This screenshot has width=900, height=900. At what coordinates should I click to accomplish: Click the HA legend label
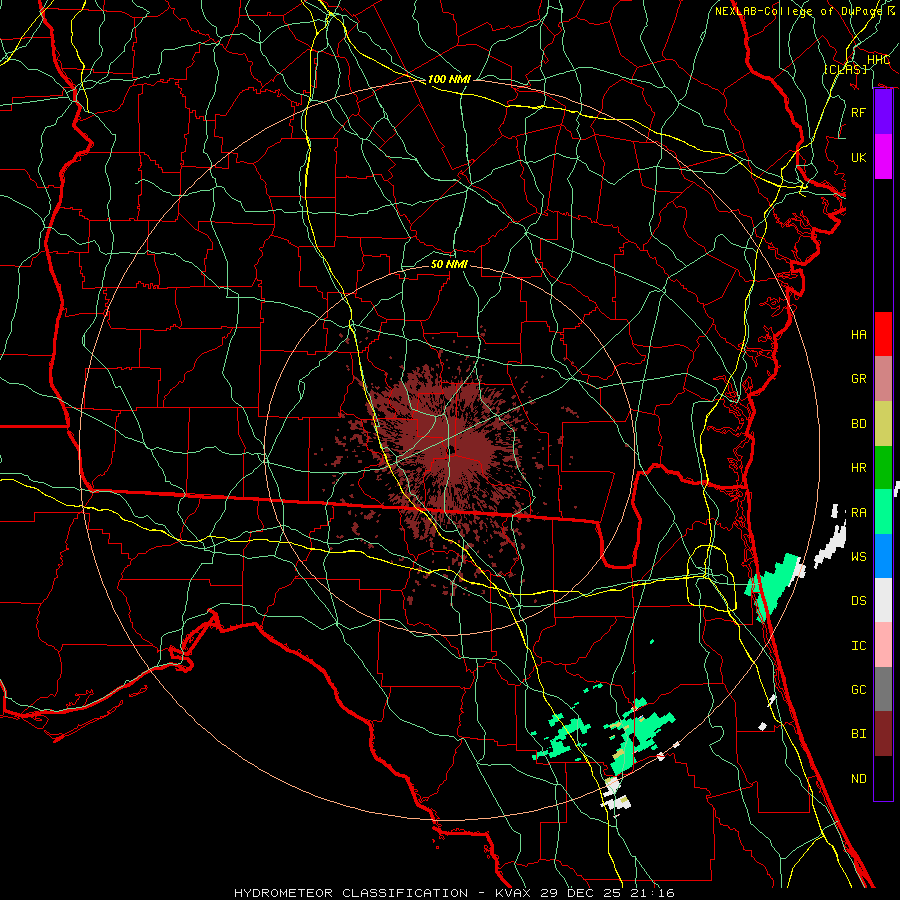click(x=859, y=335)
